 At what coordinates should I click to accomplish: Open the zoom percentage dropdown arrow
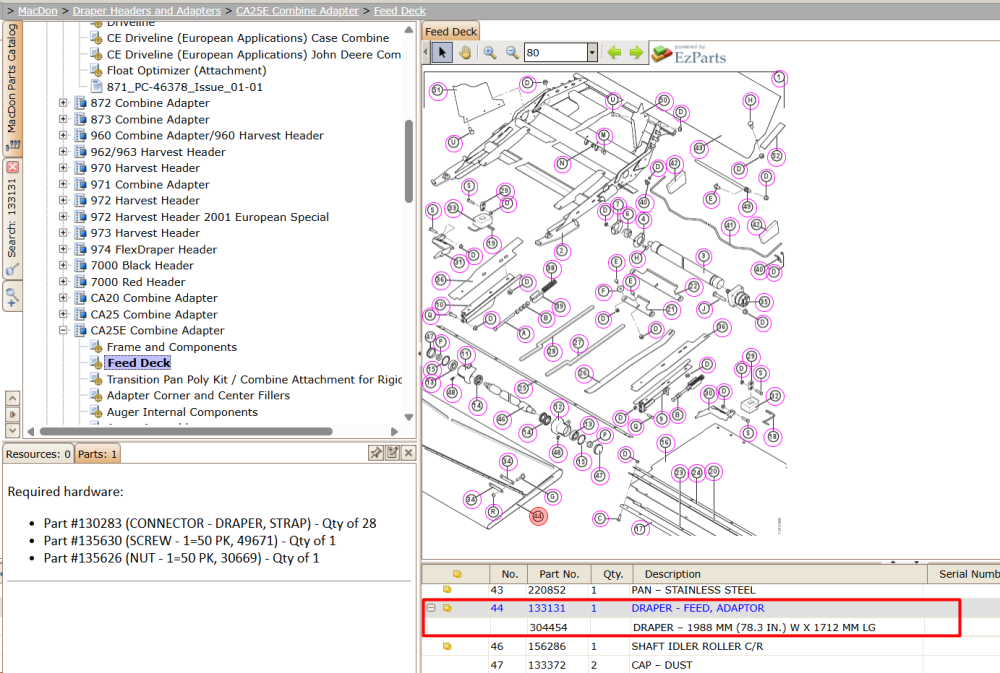[x=592, y=52]
